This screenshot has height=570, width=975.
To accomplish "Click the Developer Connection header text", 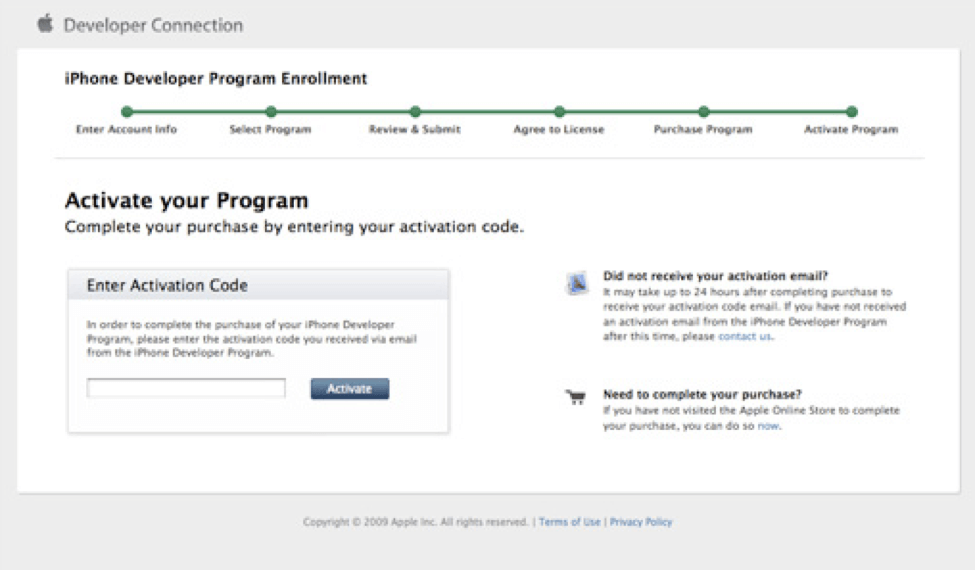I will point(153,25).
